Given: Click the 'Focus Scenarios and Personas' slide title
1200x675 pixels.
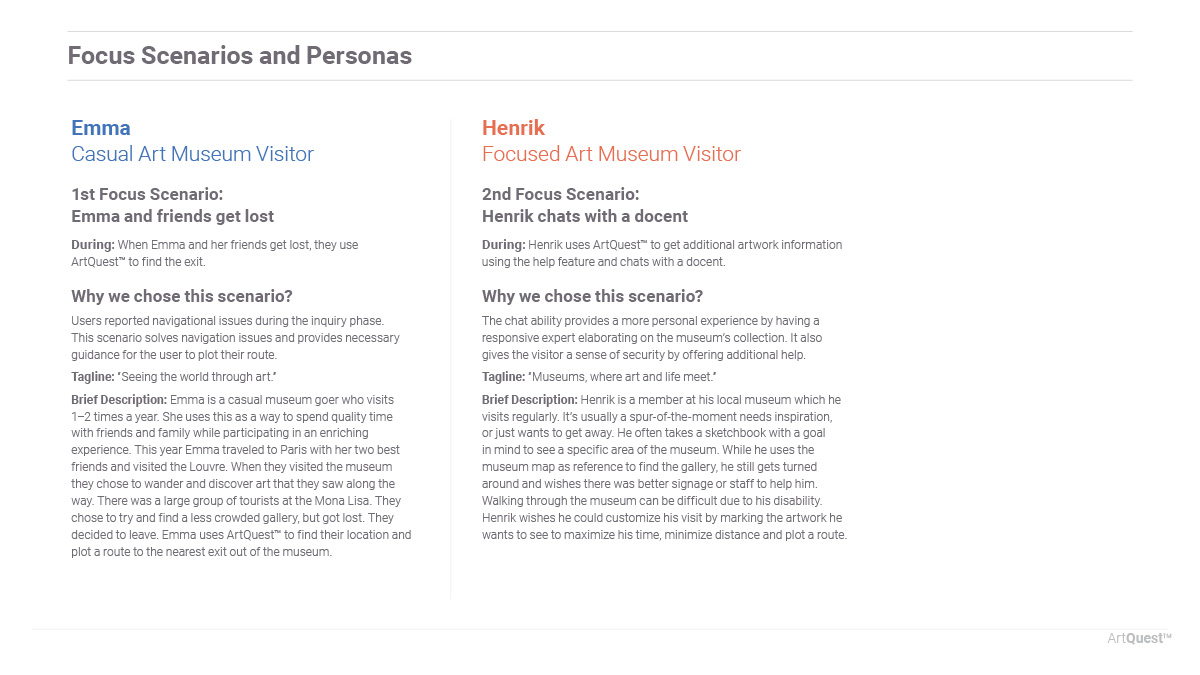Looking at the screenshot, I should (239, 56).
